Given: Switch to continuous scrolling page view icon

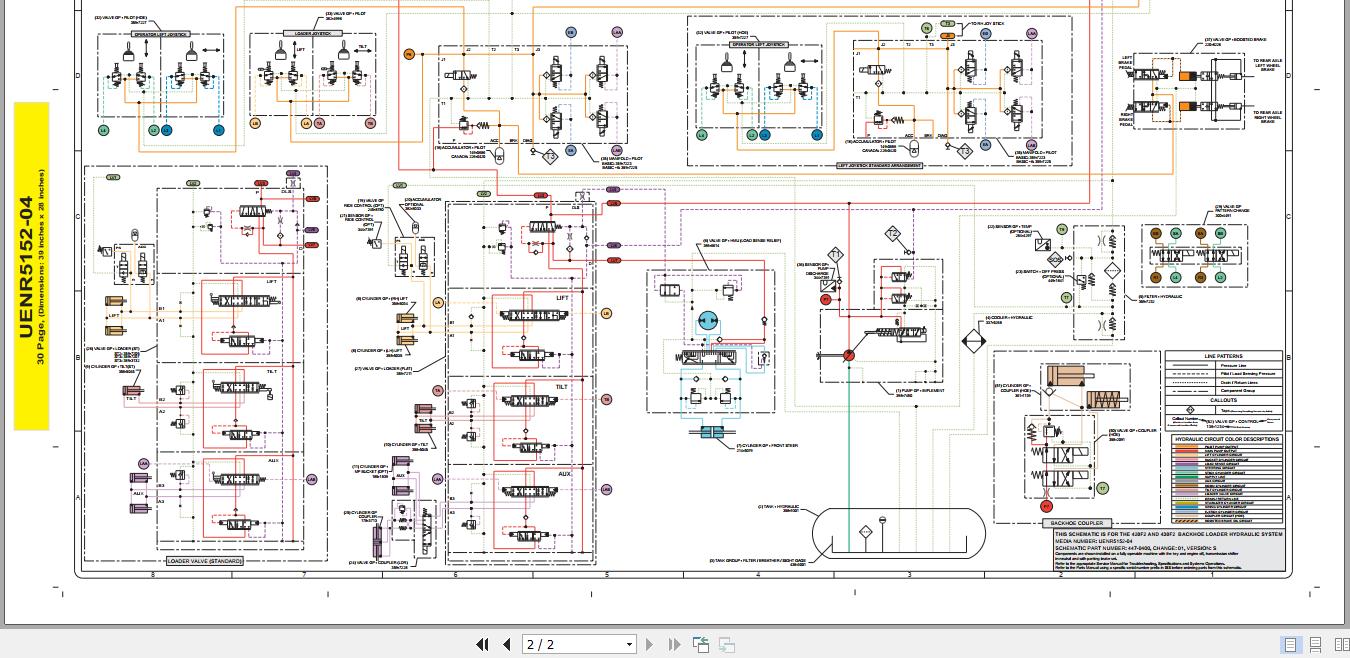Looking at the screenshot, I should click(1315, 645).
